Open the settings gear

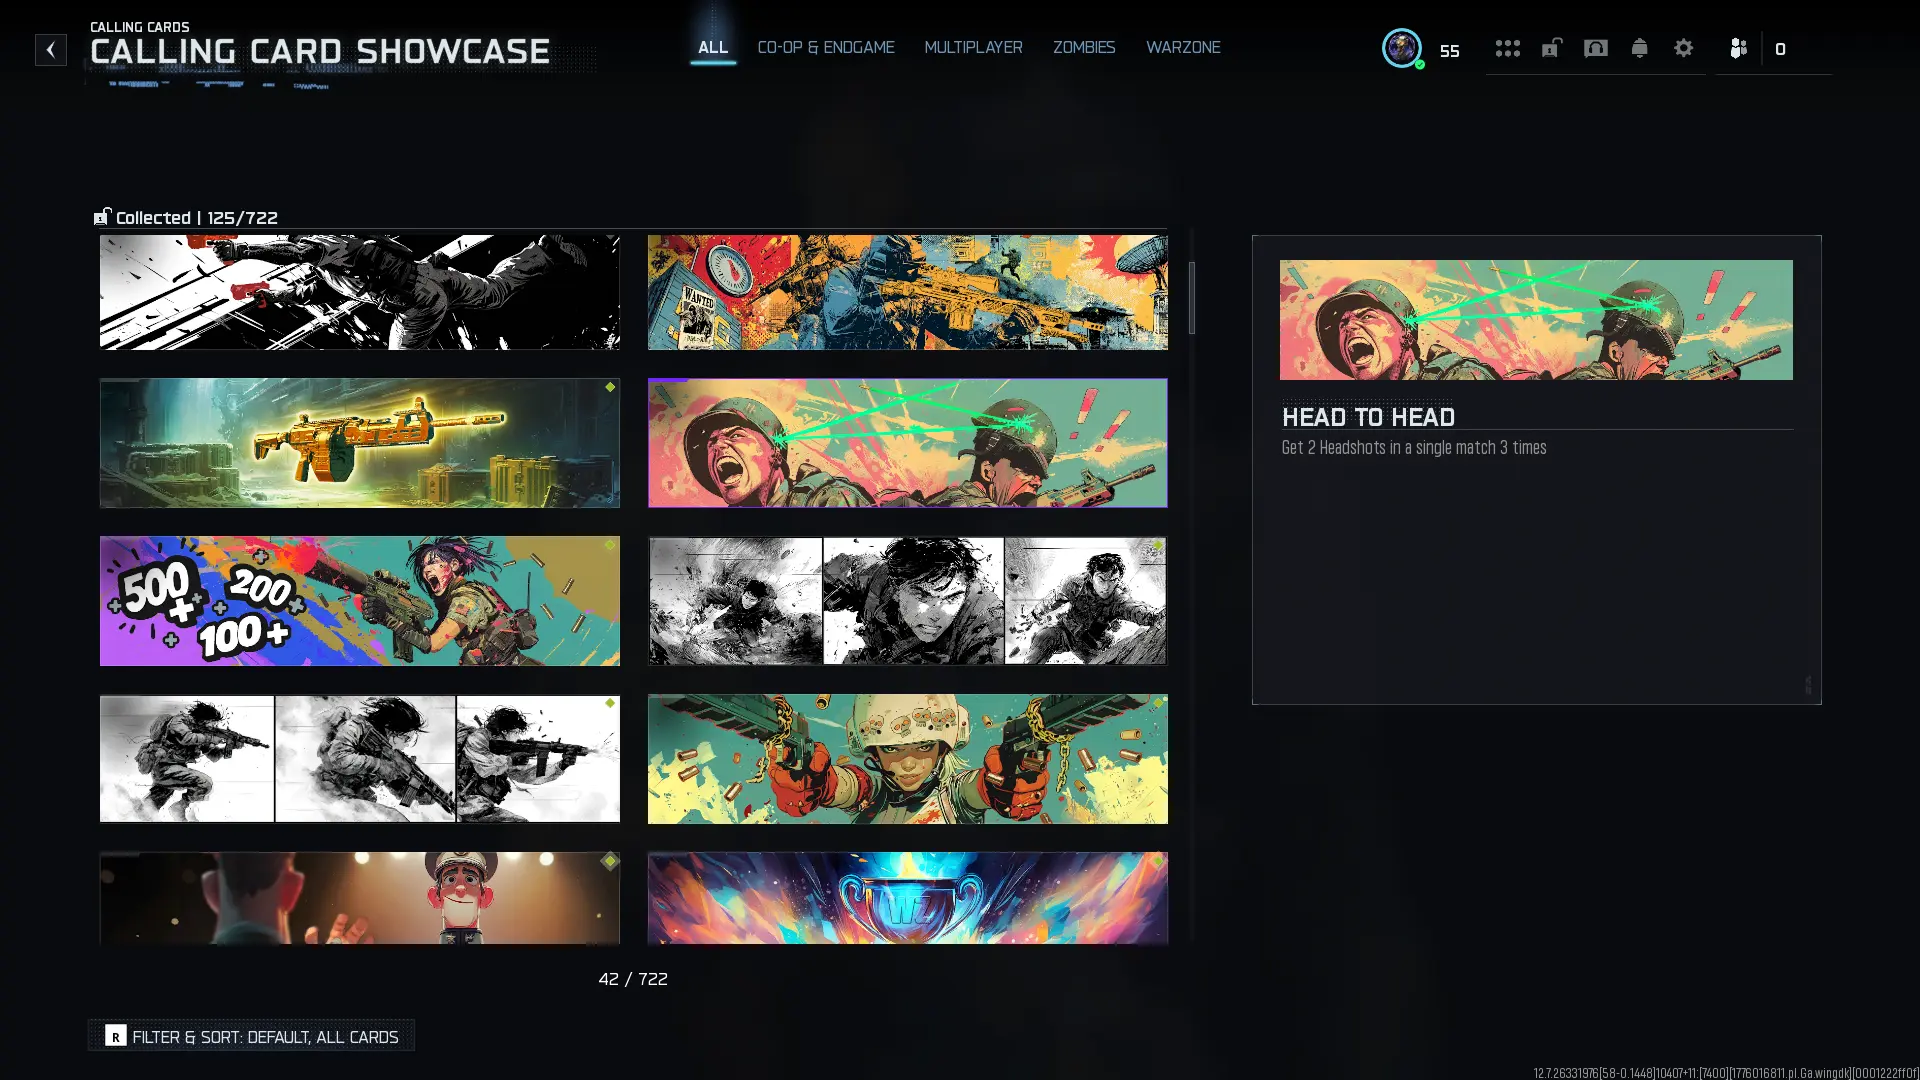pos(1683,48)
